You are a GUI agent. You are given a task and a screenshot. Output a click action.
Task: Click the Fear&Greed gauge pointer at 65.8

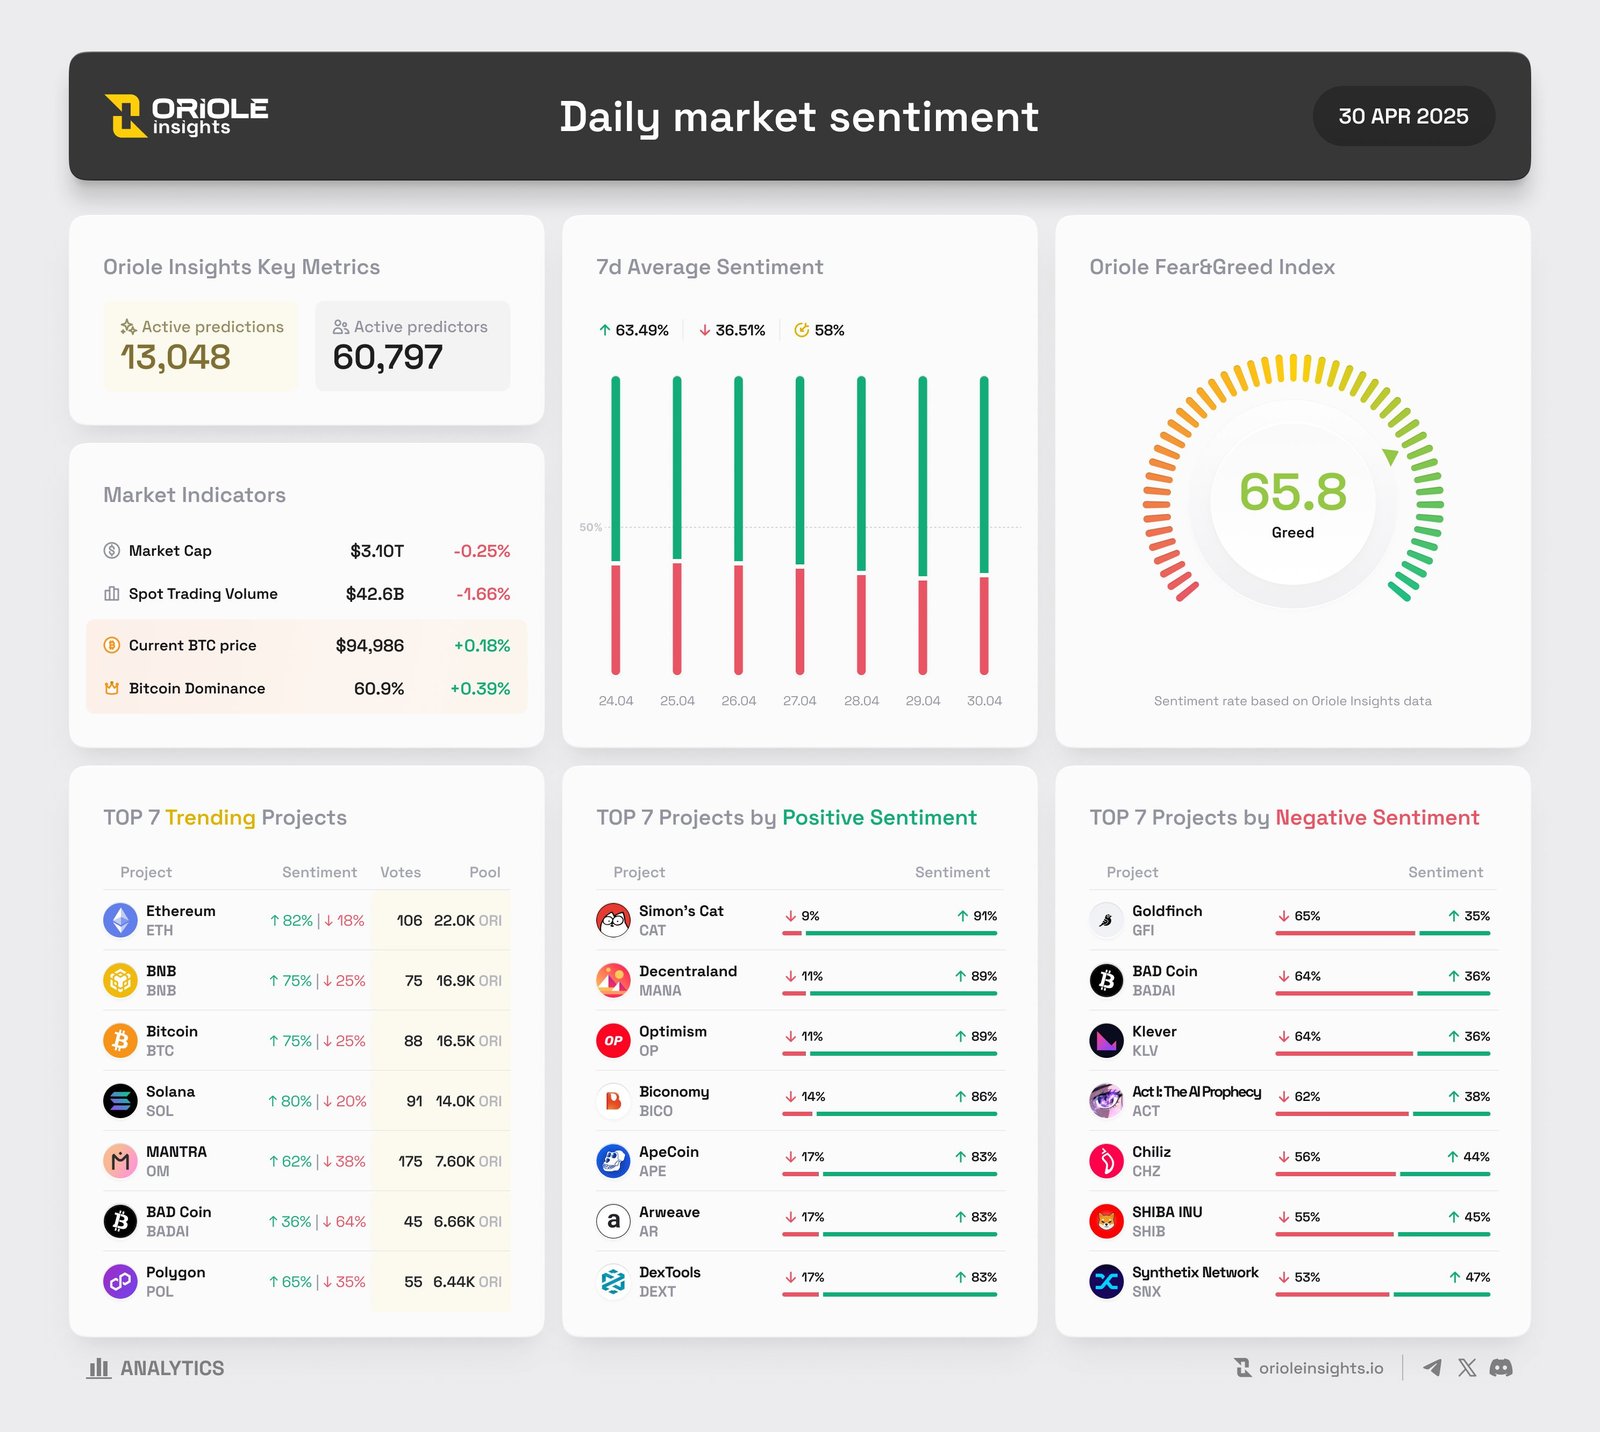point(1390,455)
